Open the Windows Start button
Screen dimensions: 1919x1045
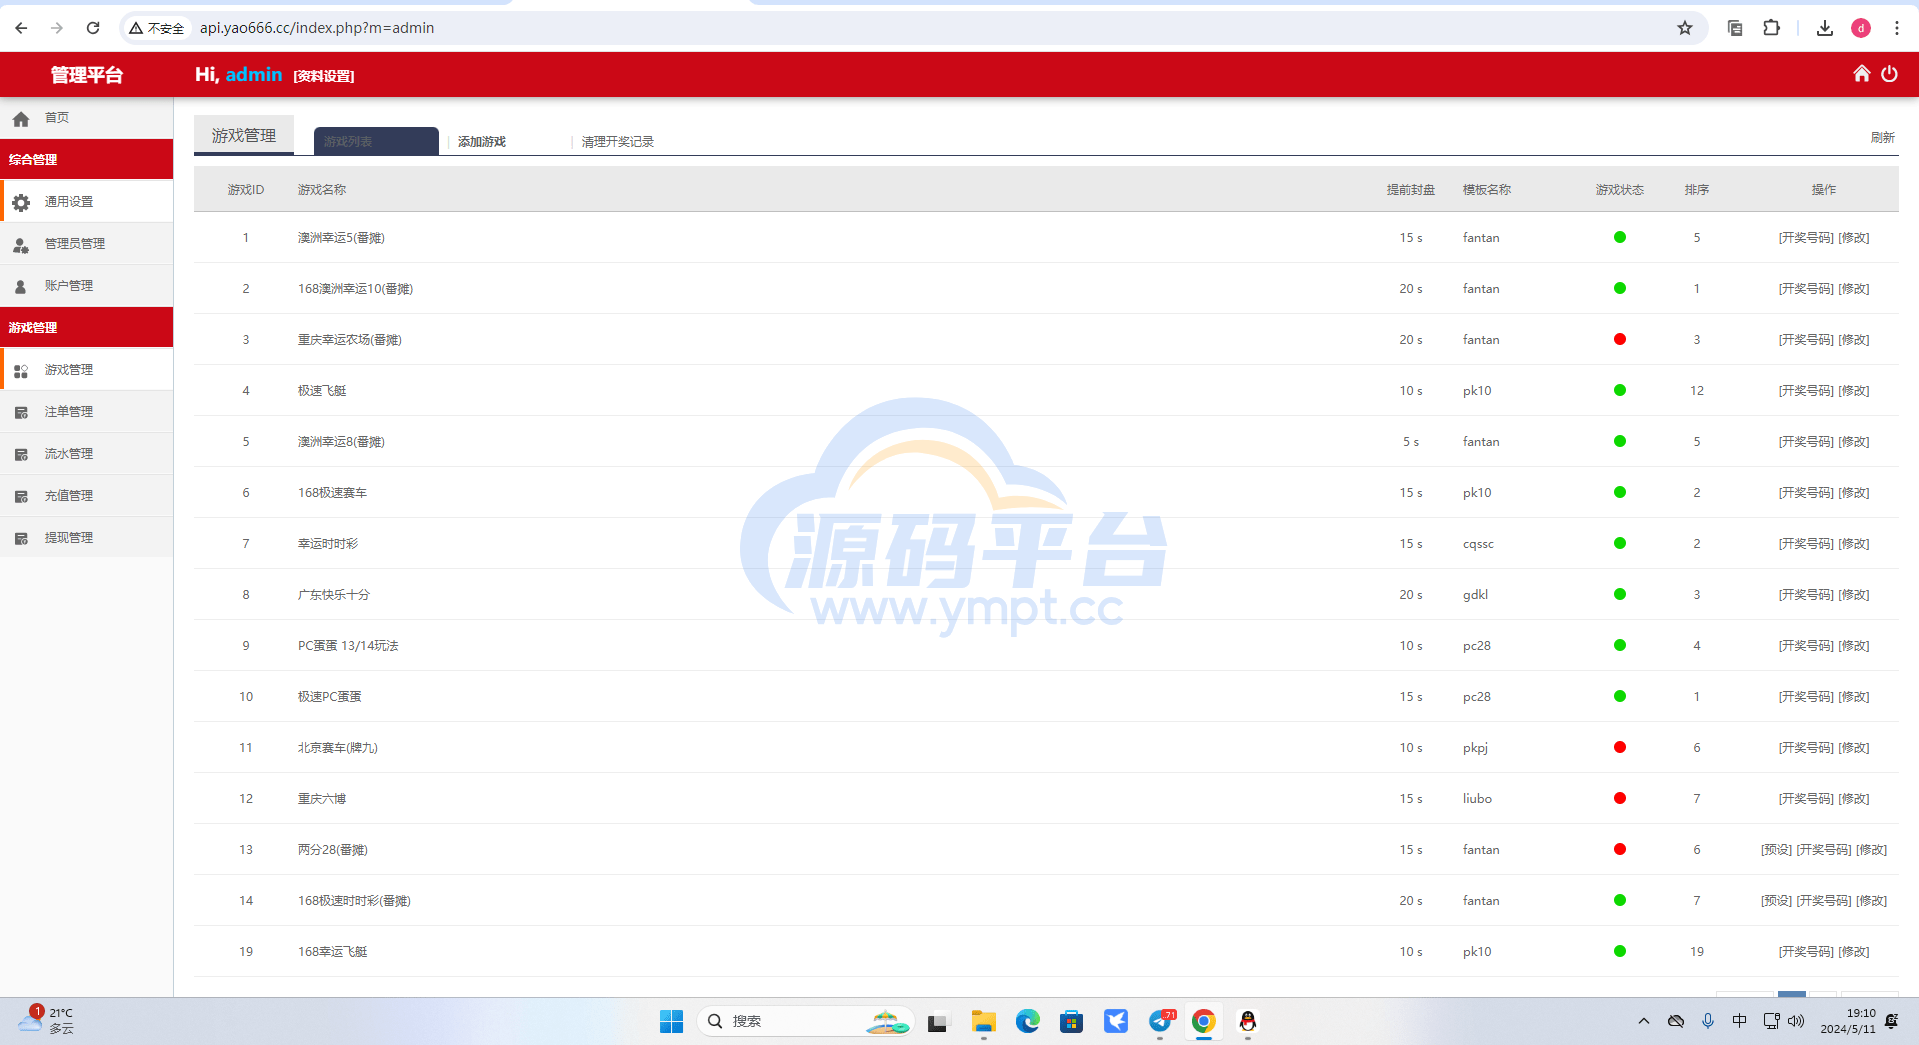[x=671, y=1021]
